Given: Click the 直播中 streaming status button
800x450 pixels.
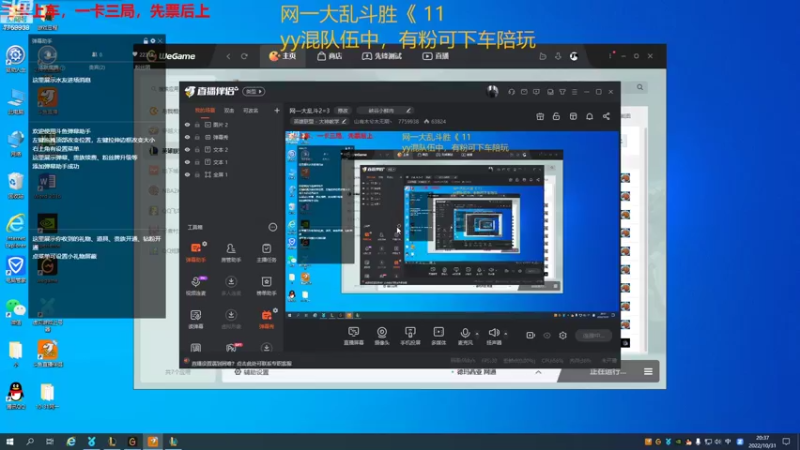Looking at the screenshot, I should coord(593,336).
